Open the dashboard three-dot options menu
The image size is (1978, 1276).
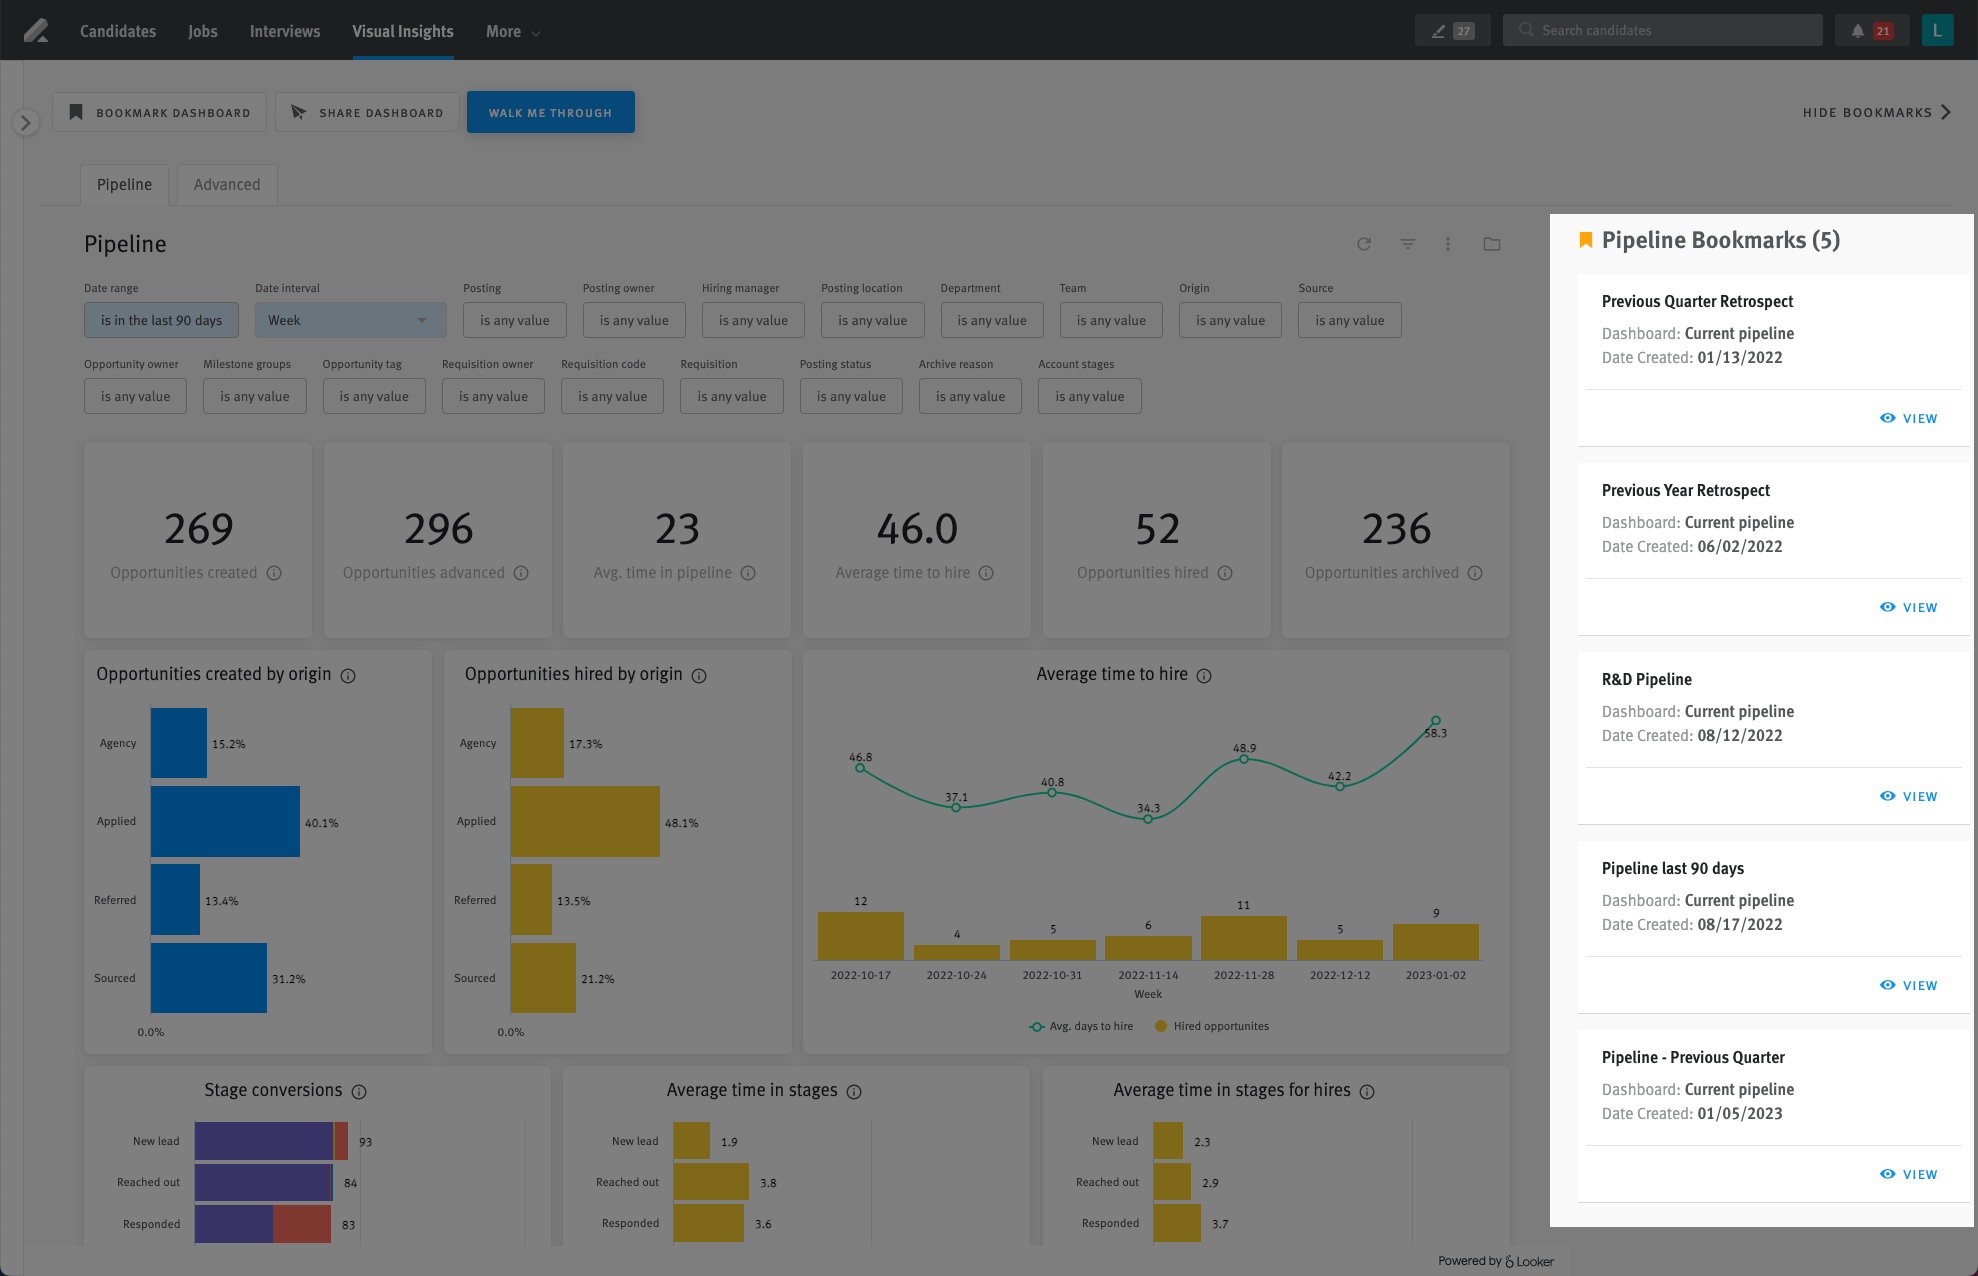[x=1448, y=243]
